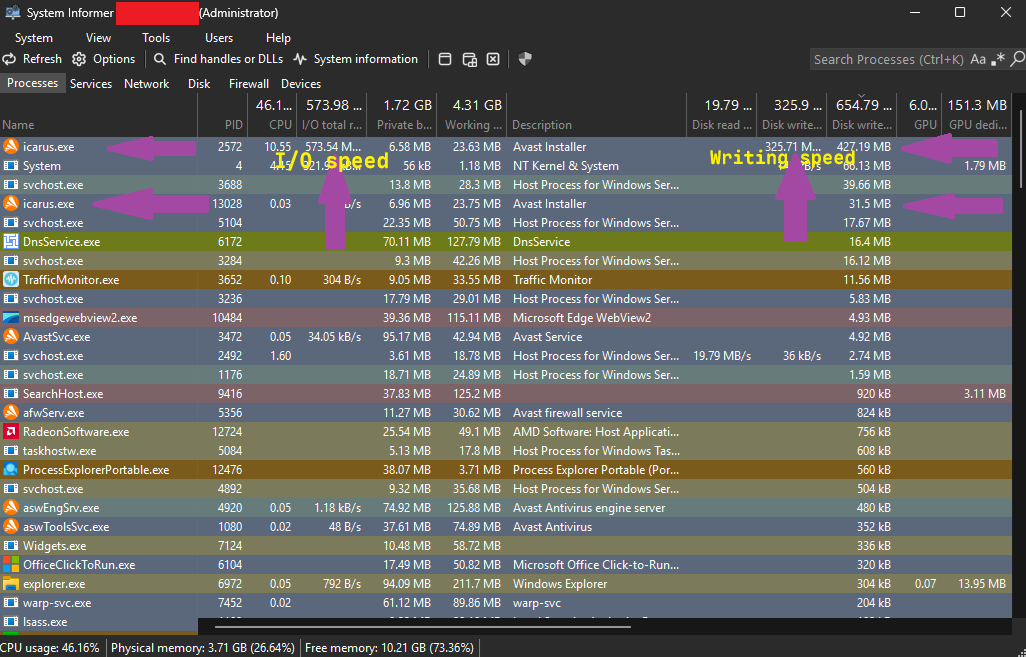Viewport: 1026px width, 657px height.
Task: Open the View menu
Action: click(98, 38)
